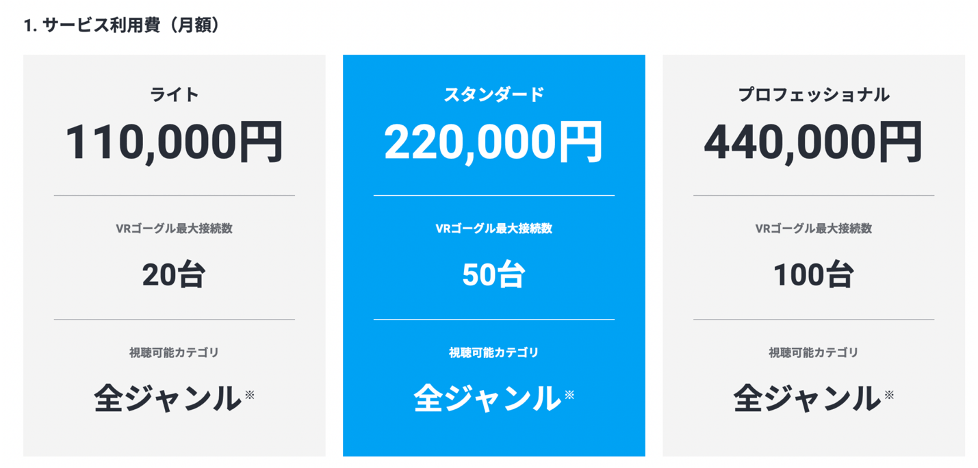
Task: Click the 100台 connection count
Action: pyautogui.click(x=813, y=274)
